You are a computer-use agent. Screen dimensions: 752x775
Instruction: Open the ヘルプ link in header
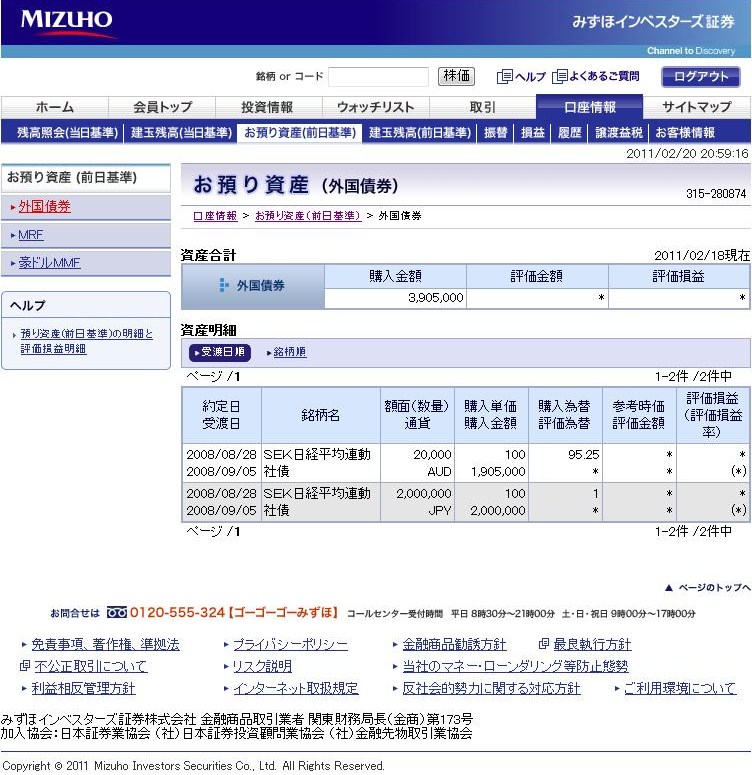tap(530, 77)
